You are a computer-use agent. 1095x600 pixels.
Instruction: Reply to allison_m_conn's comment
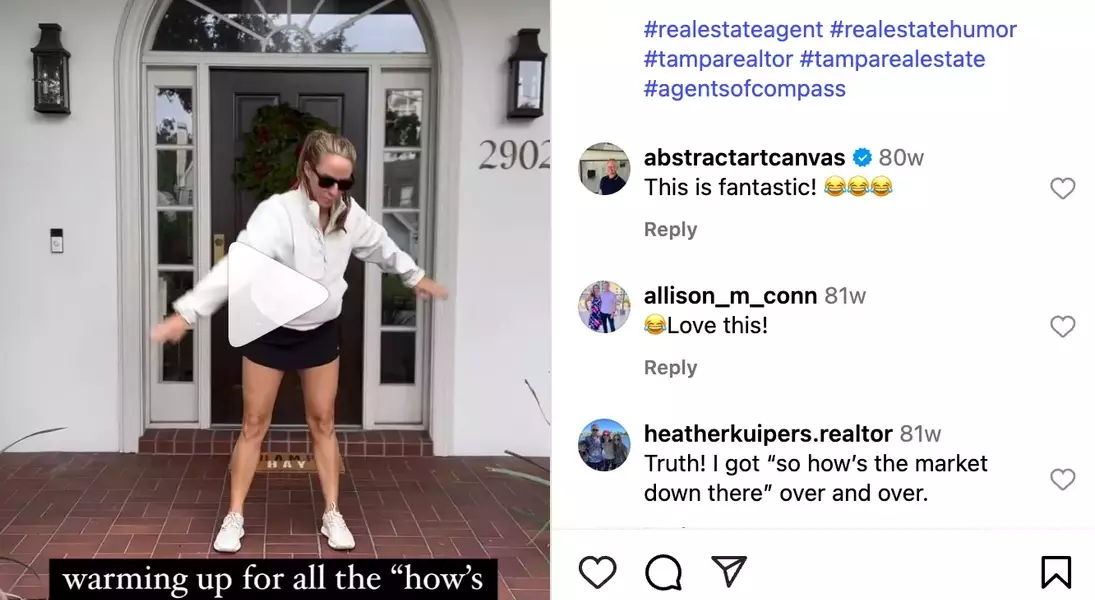[x=670, y=368]
